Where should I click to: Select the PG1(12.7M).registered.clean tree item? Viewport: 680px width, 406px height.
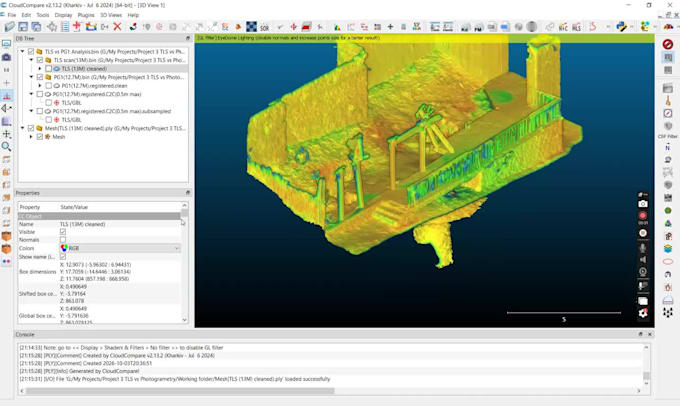coord(94,86)
